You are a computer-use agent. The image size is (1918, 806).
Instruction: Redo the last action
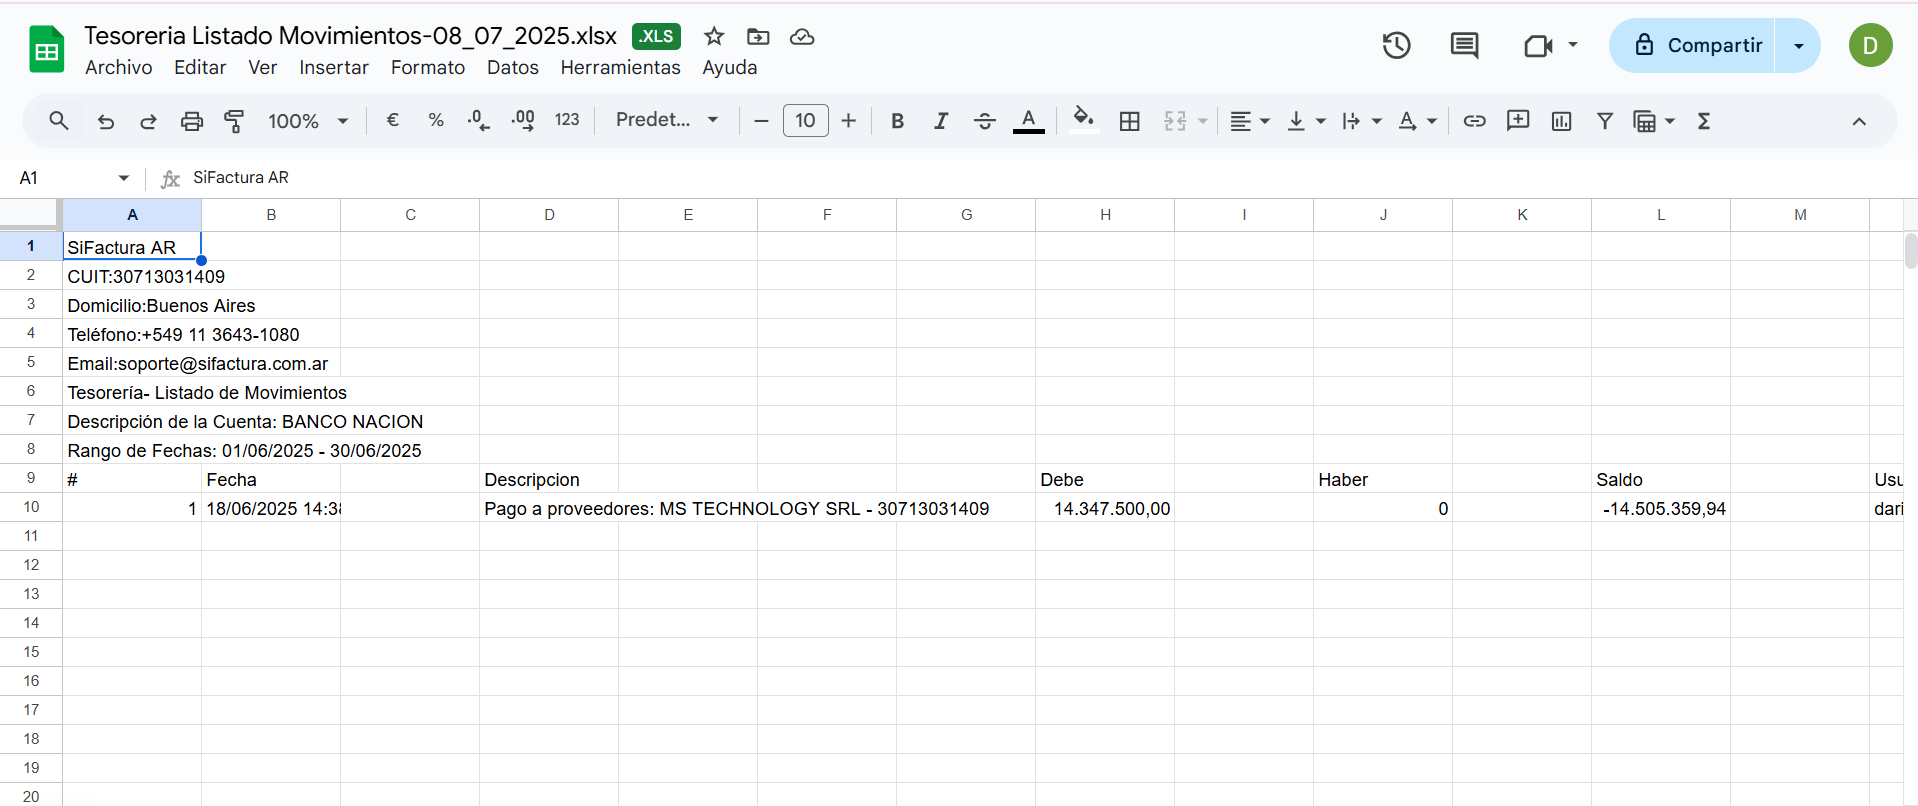148,121
